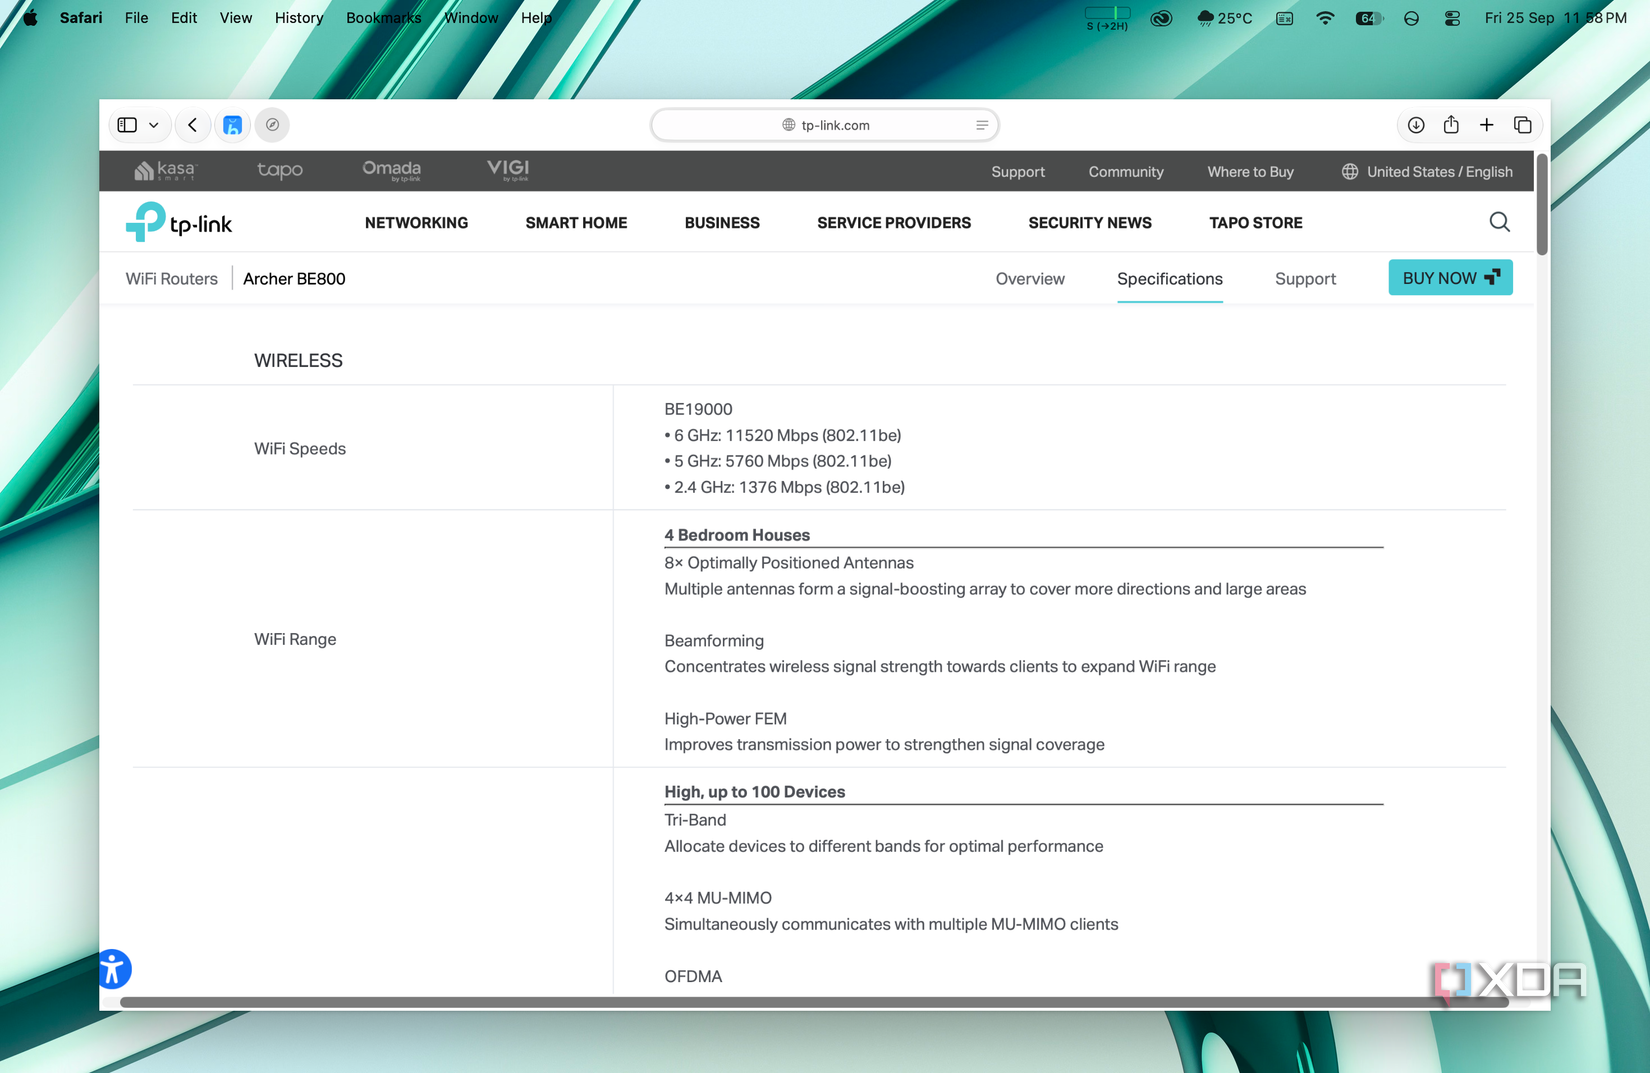Open the accessibility widget icon

tap(114, 969)
